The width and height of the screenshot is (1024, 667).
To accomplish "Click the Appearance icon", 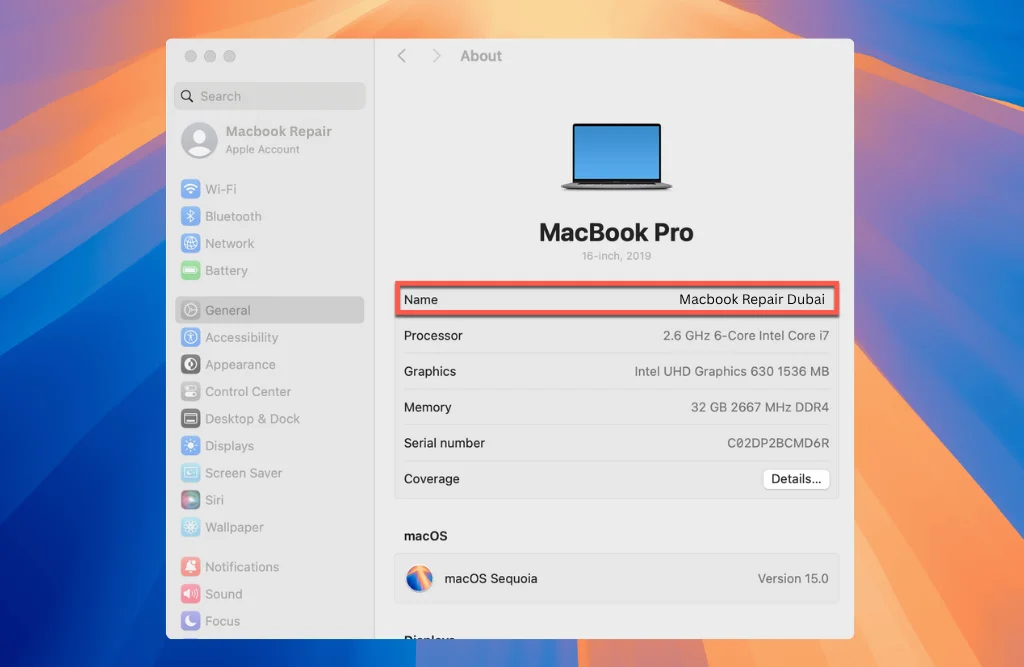I will (x=190, y=365).
